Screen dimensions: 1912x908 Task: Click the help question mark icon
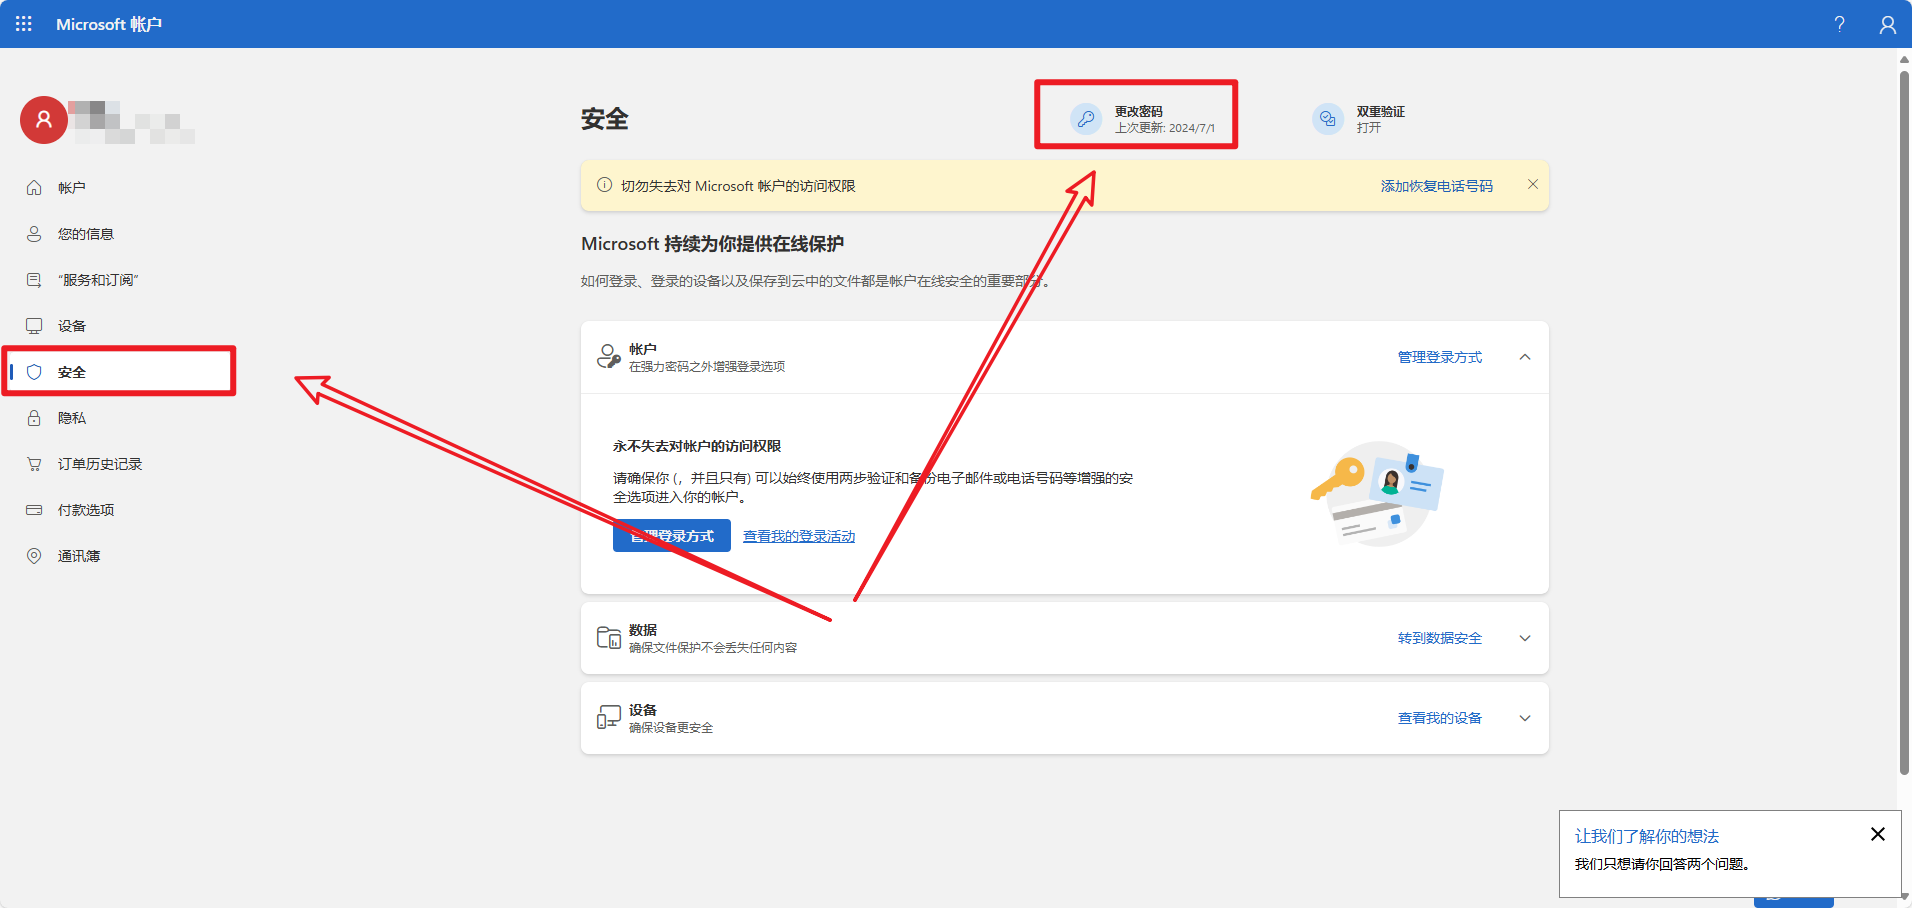pos(1839,24)
